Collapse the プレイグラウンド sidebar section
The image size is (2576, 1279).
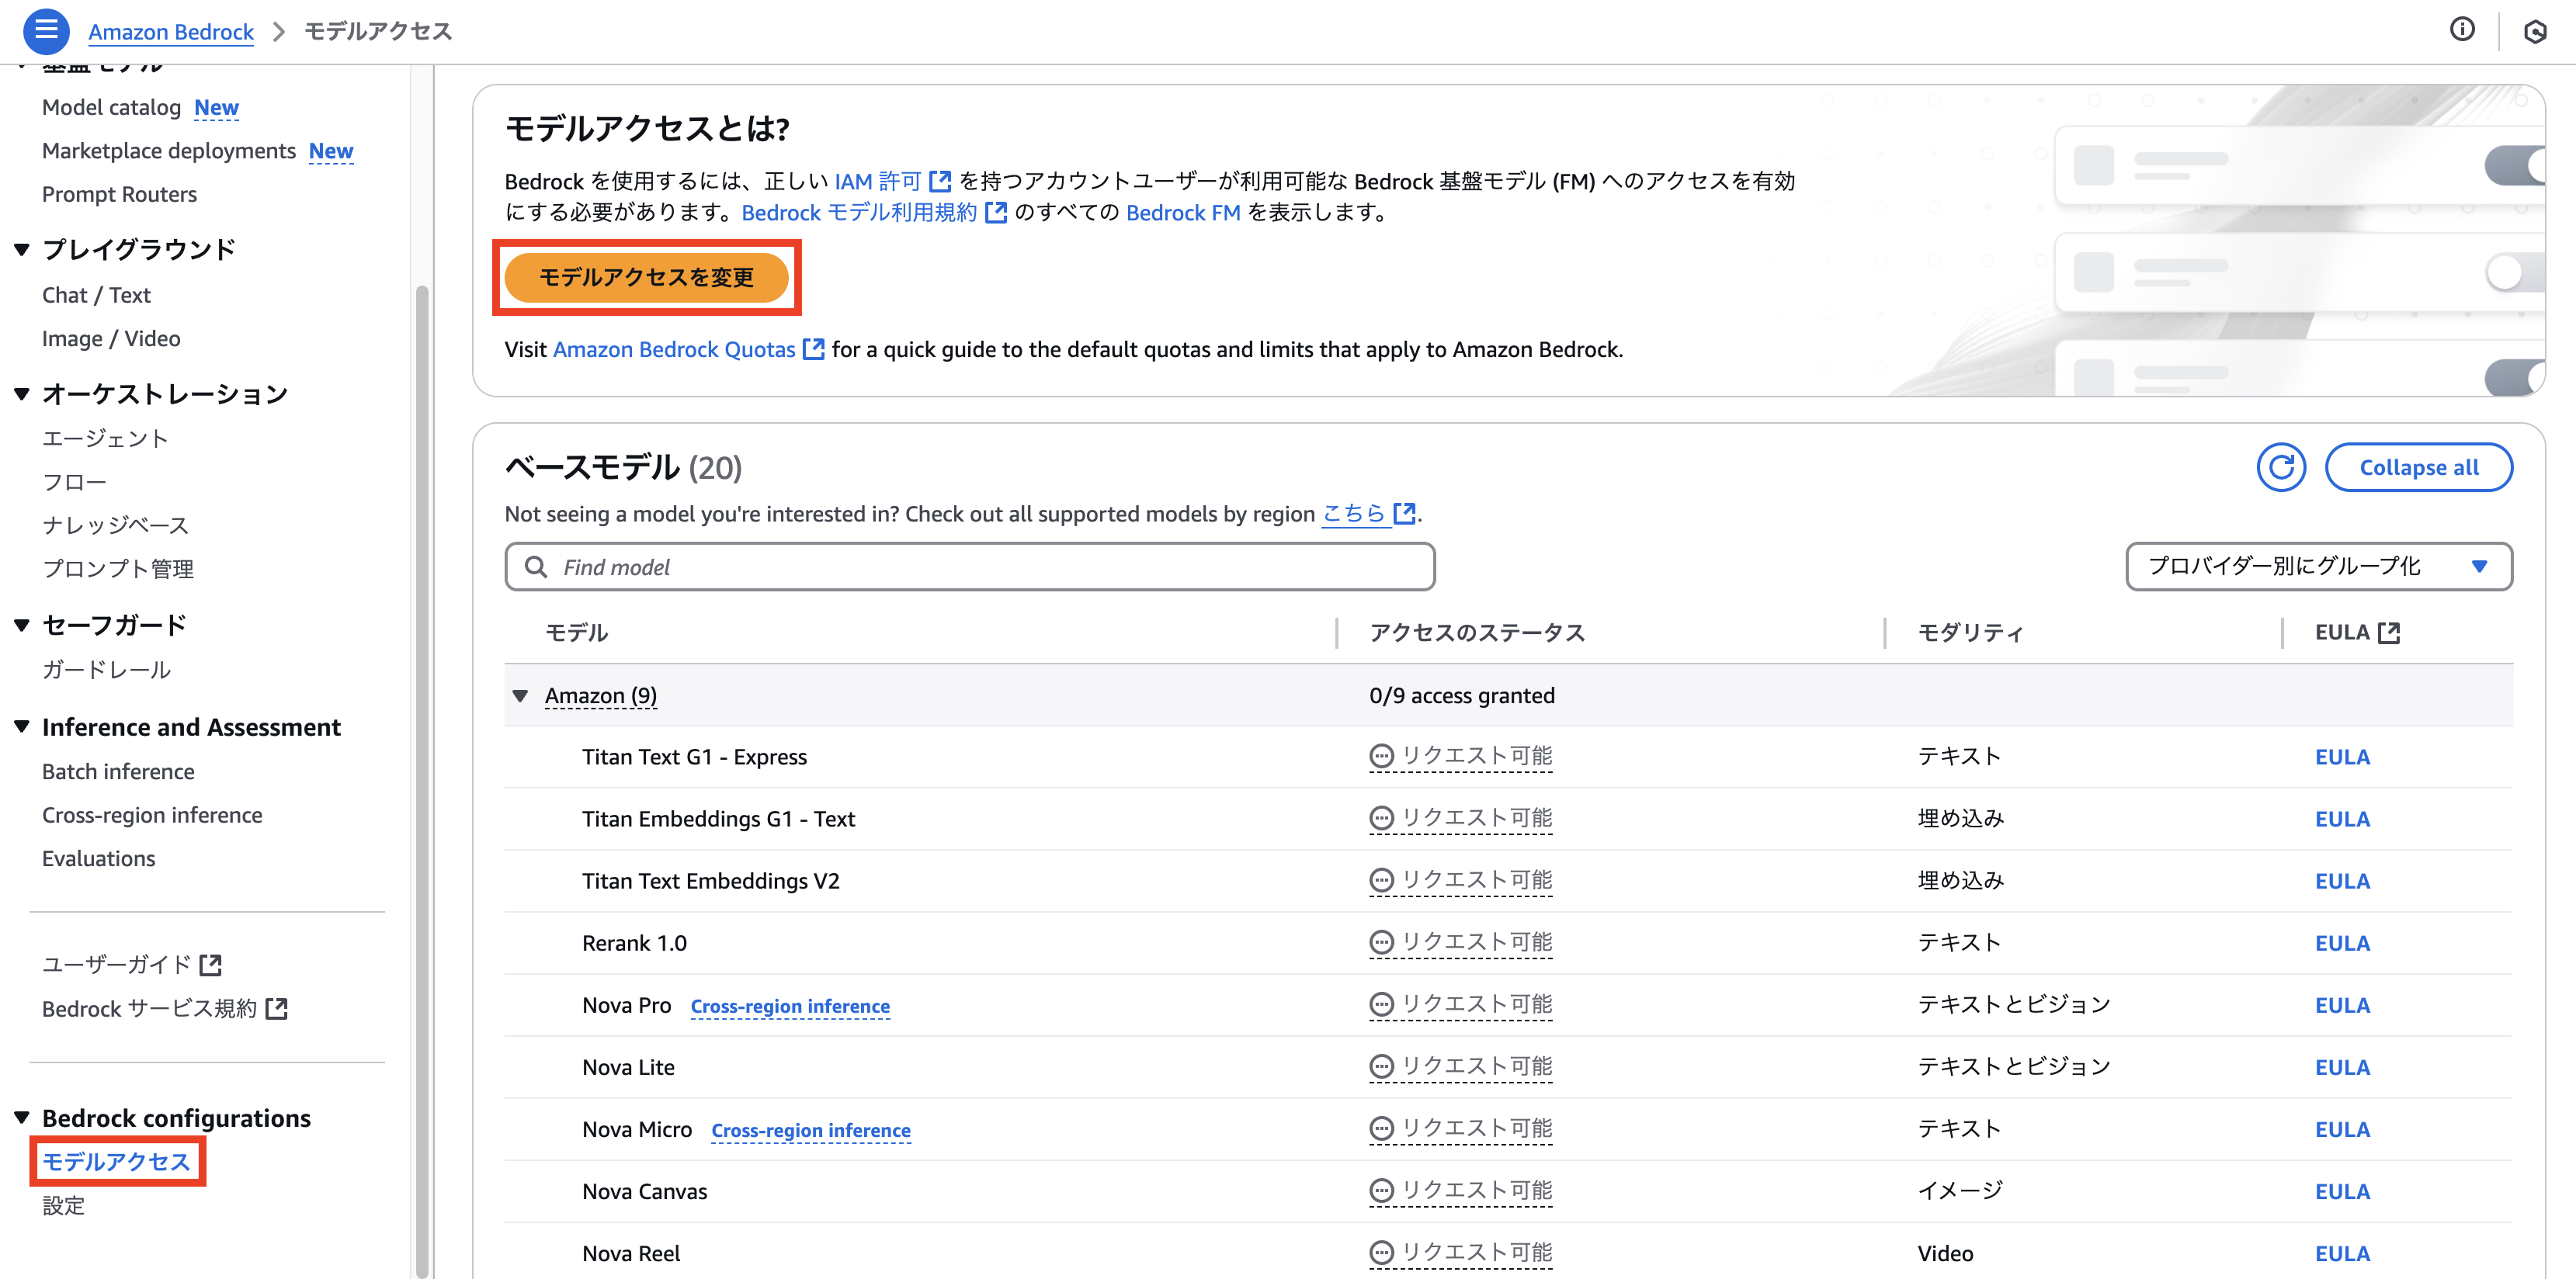coord(22,249)
